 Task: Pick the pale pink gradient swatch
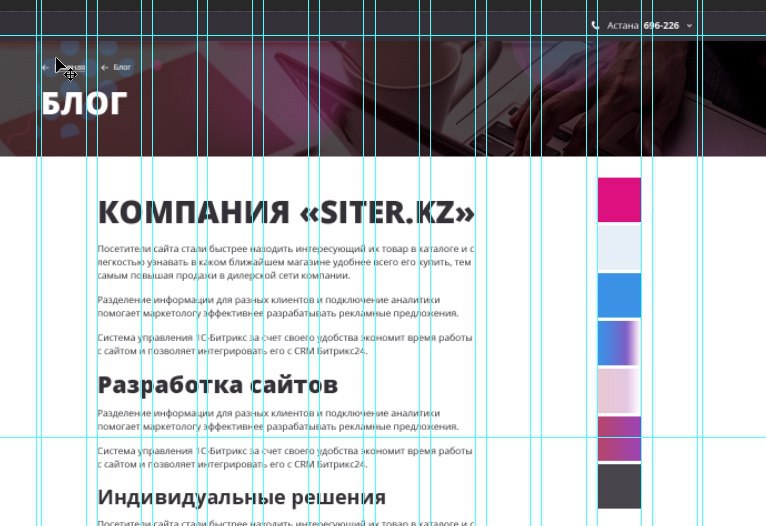619,391
